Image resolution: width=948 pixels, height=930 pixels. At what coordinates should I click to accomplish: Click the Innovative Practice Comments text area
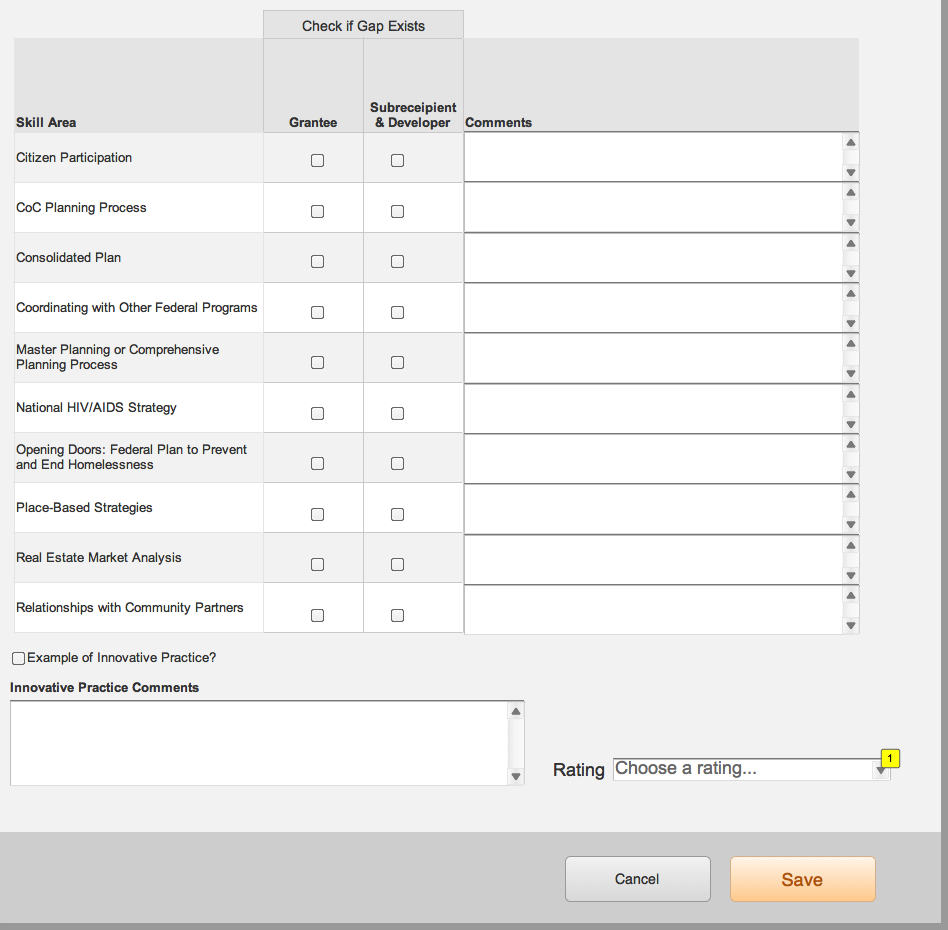pyautogui.click(x=260, y=743)
